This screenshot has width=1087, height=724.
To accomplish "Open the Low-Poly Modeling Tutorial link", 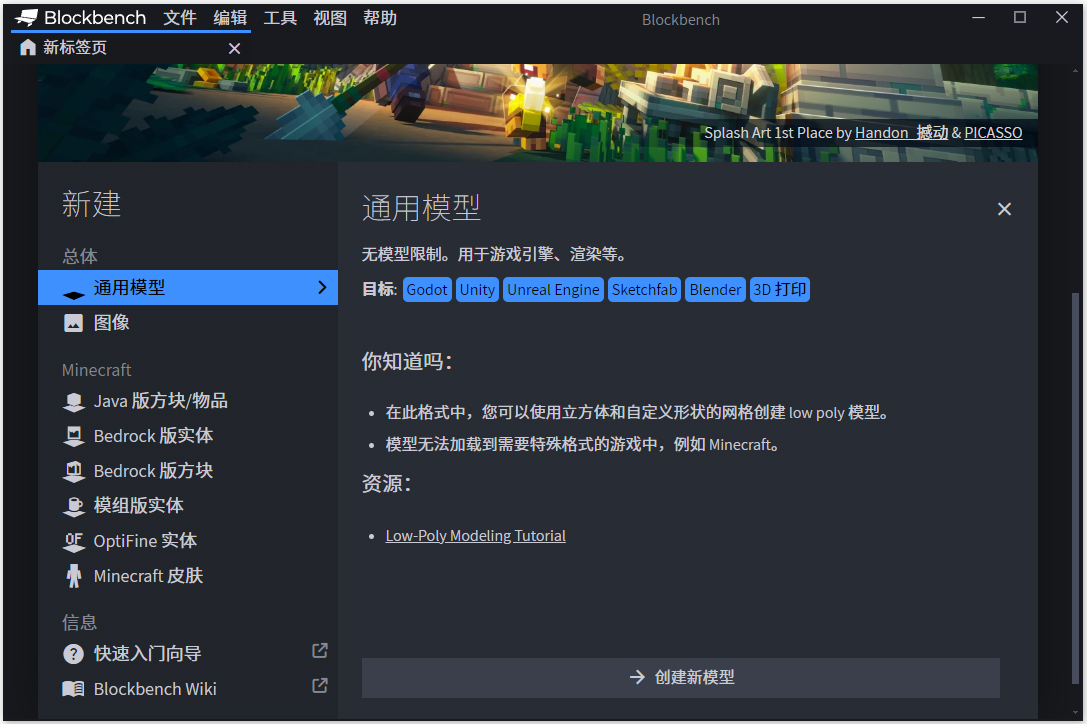I will click(x=475, y=535).
